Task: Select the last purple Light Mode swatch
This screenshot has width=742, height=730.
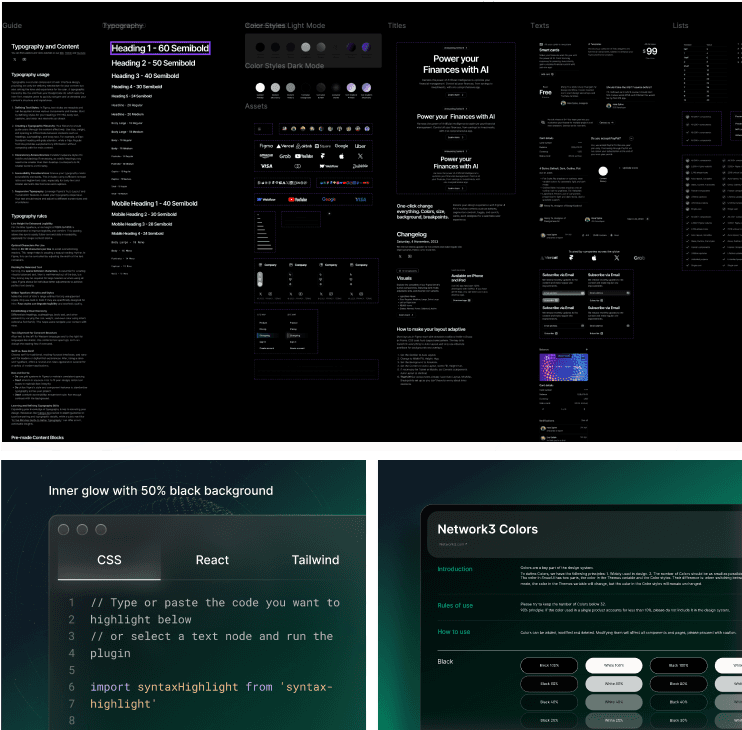Action: coord(366,47)
